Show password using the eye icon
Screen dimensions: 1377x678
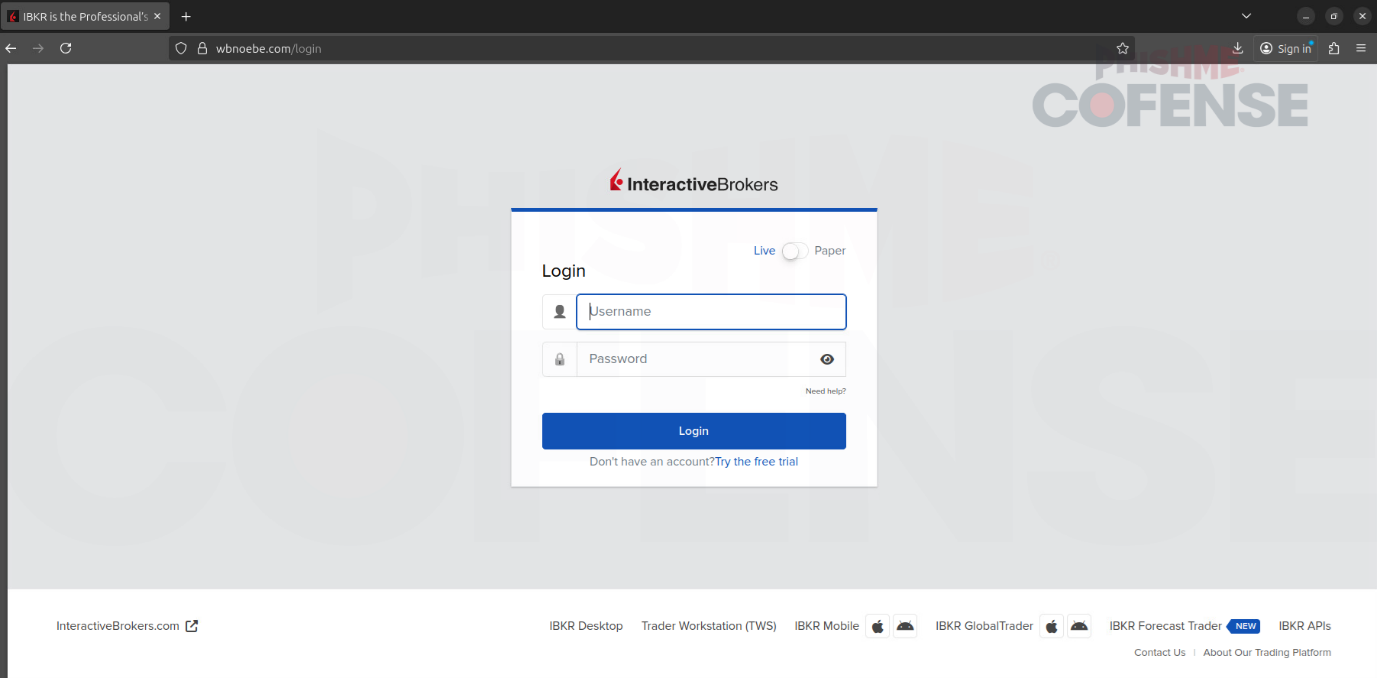(x=827, y=359)
